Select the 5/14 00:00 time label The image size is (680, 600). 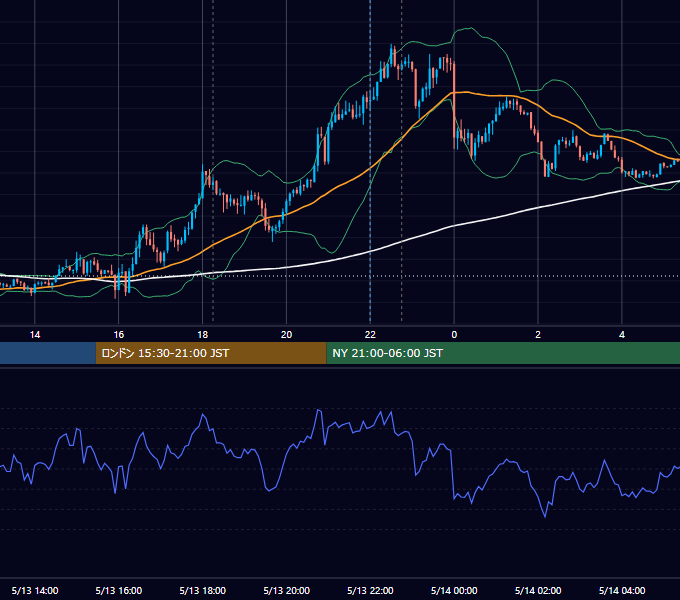(454, 590)
